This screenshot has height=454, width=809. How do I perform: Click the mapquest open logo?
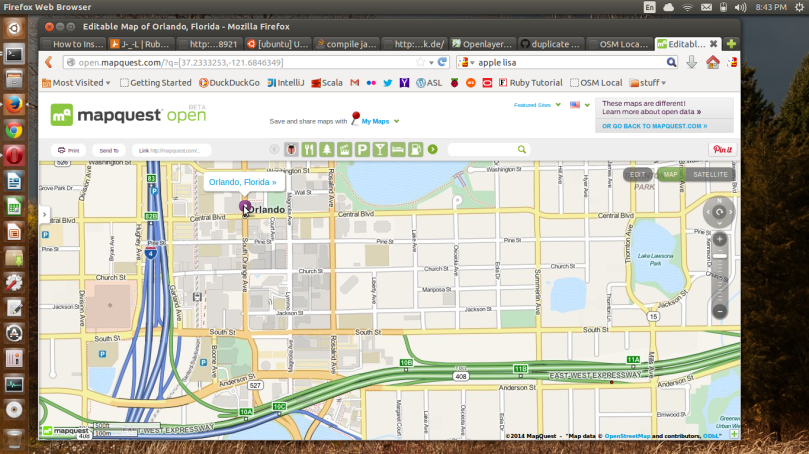[128, 115]
